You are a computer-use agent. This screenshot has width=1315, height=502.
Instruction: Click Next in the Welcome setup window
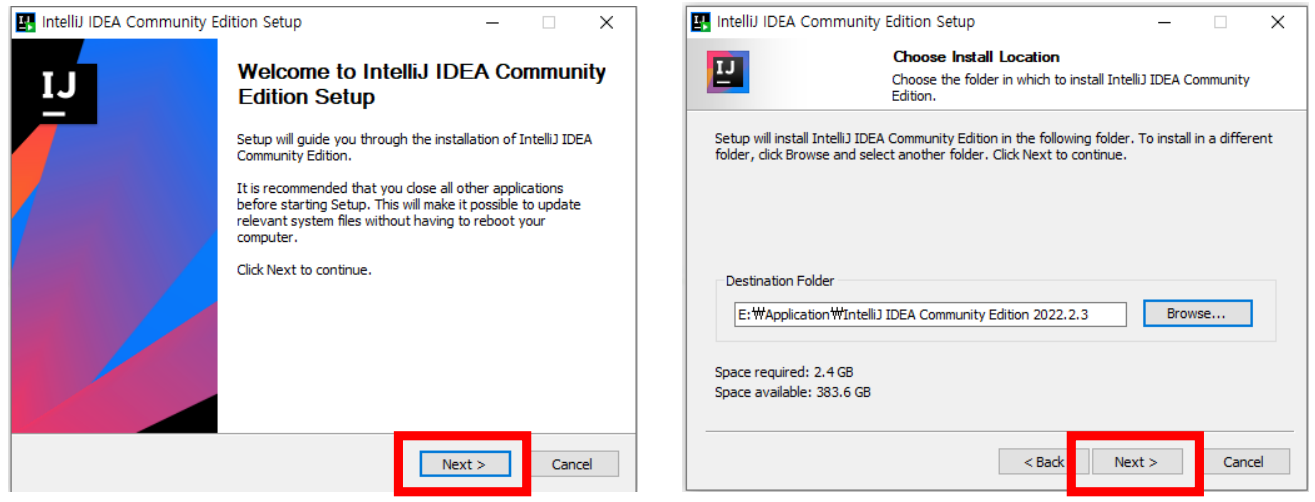click(464, 464)
